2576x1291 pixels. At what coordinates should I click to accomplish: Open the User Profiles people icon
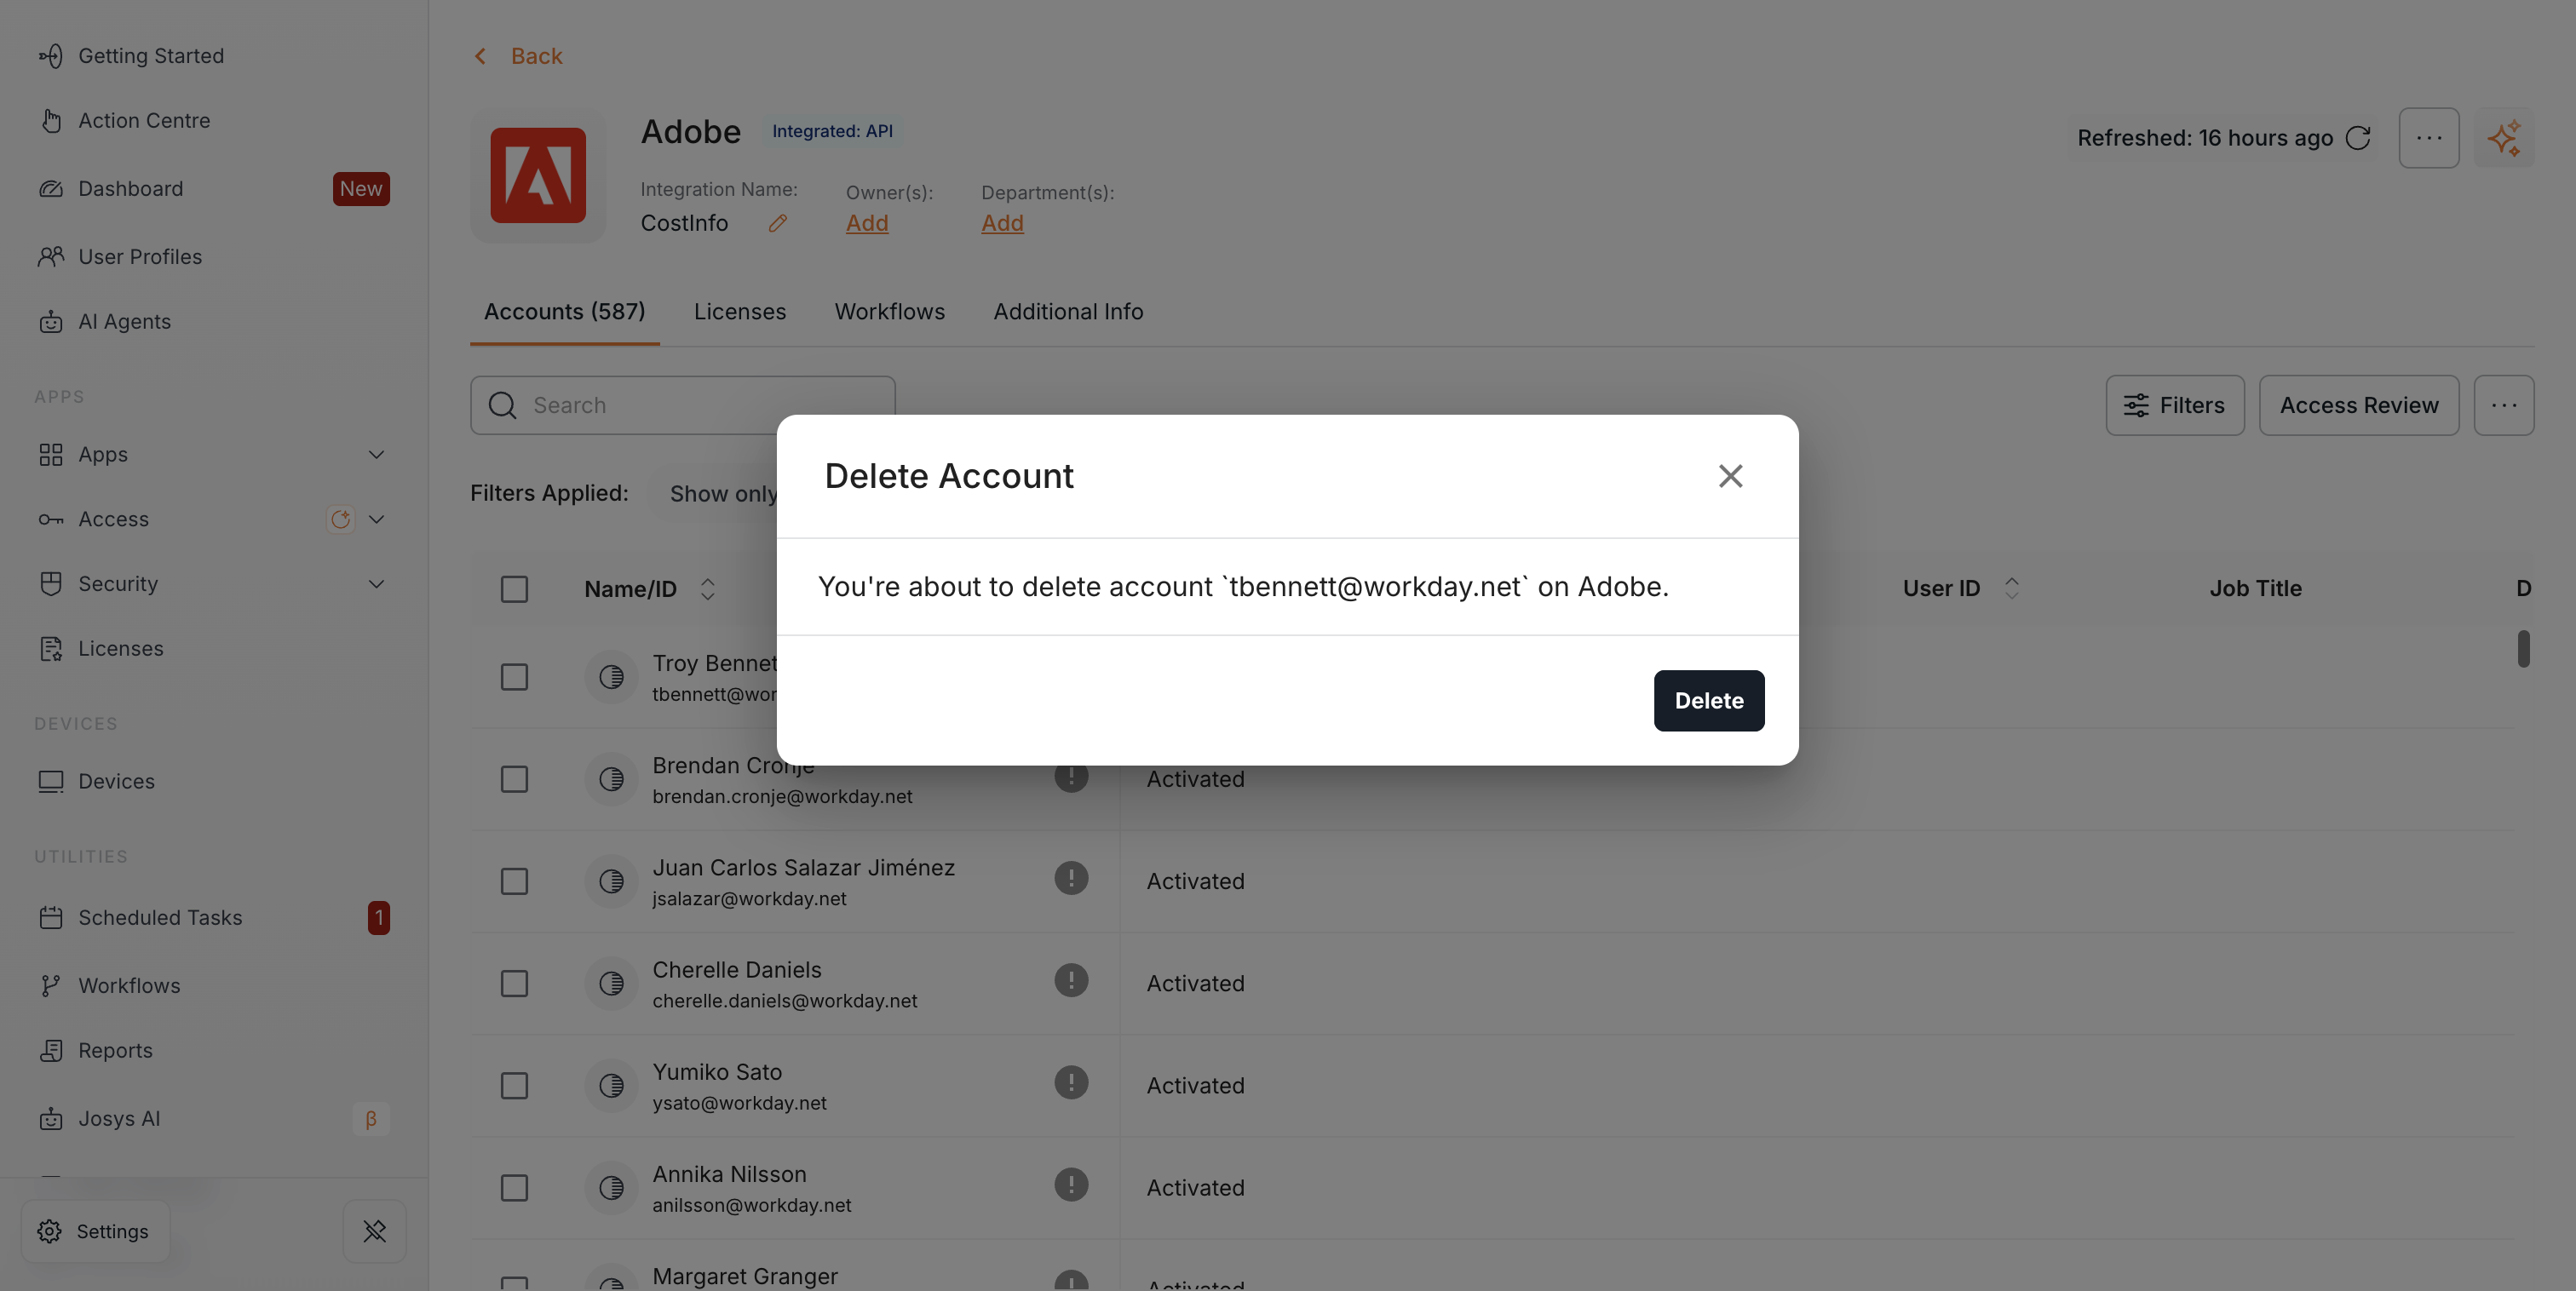tap(51, 257)
